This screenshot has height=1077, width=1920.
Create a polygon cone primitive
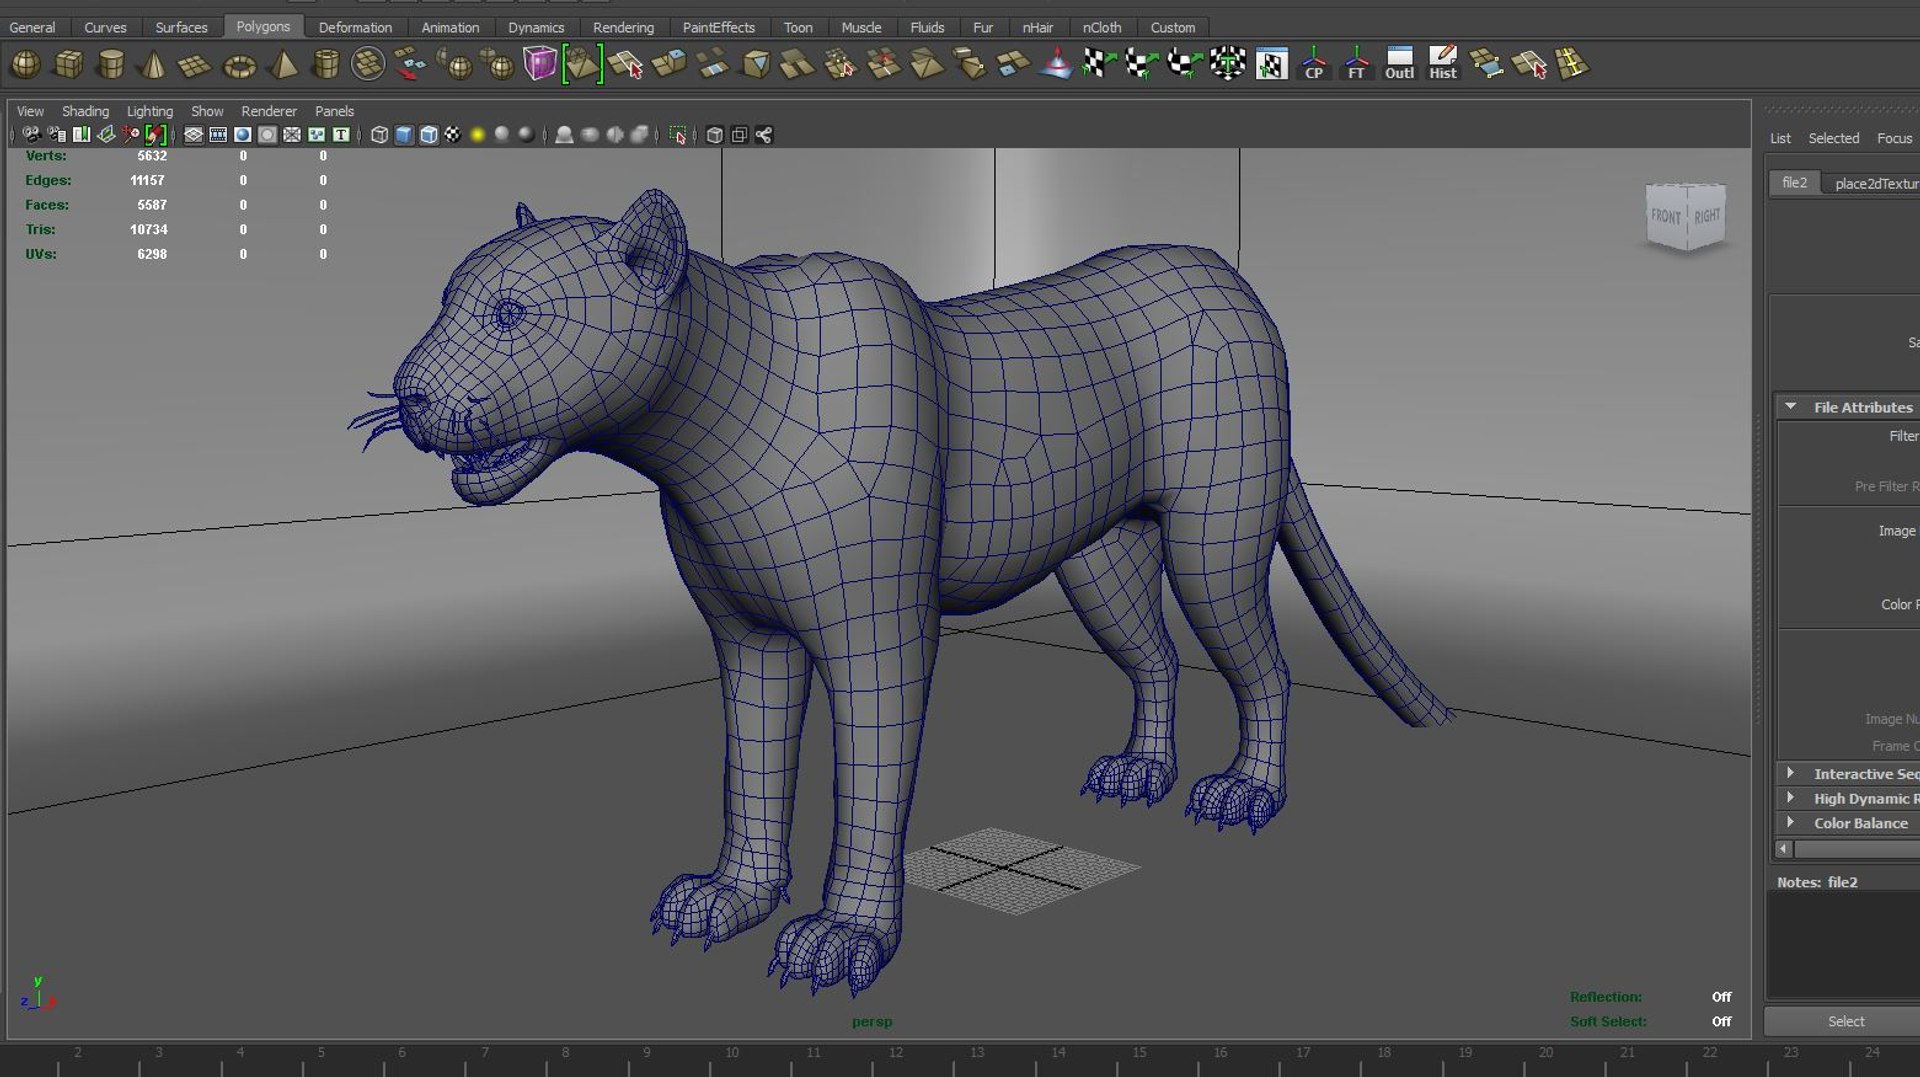[x=153, y=65]
